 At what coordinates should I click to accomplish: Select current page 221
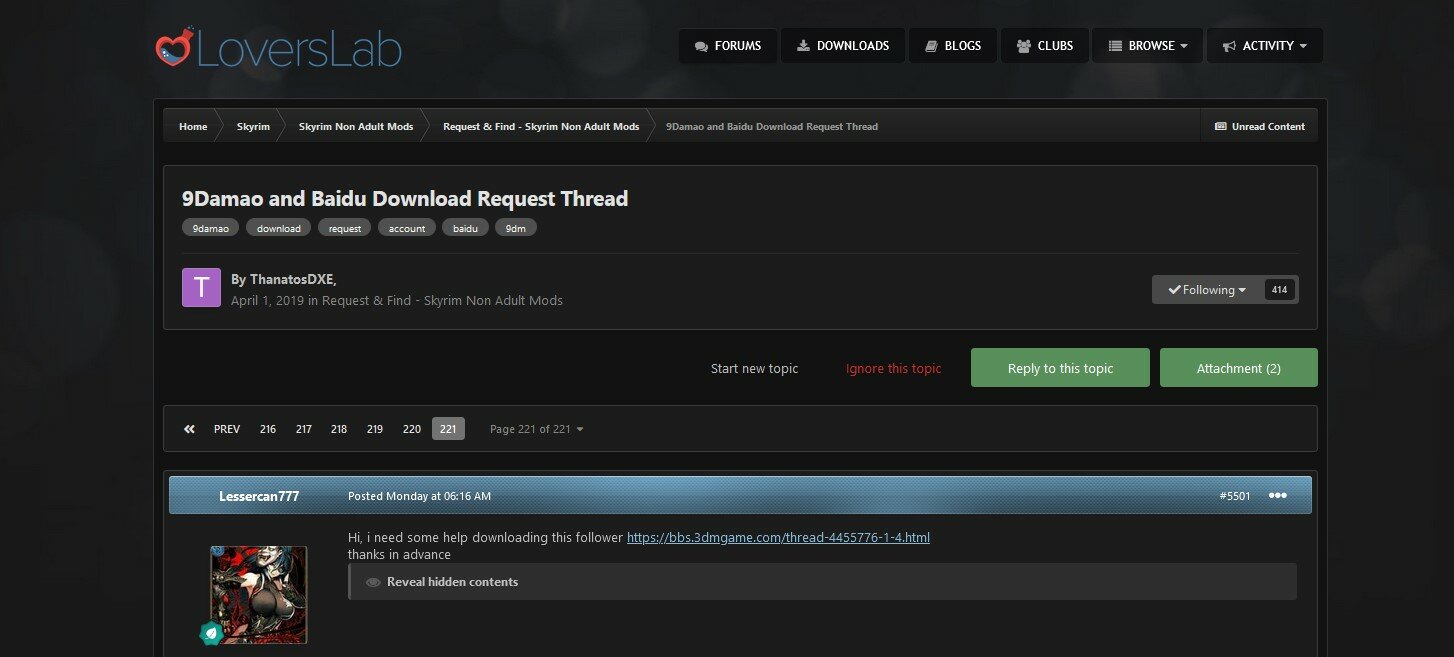[x=448, y=429]
